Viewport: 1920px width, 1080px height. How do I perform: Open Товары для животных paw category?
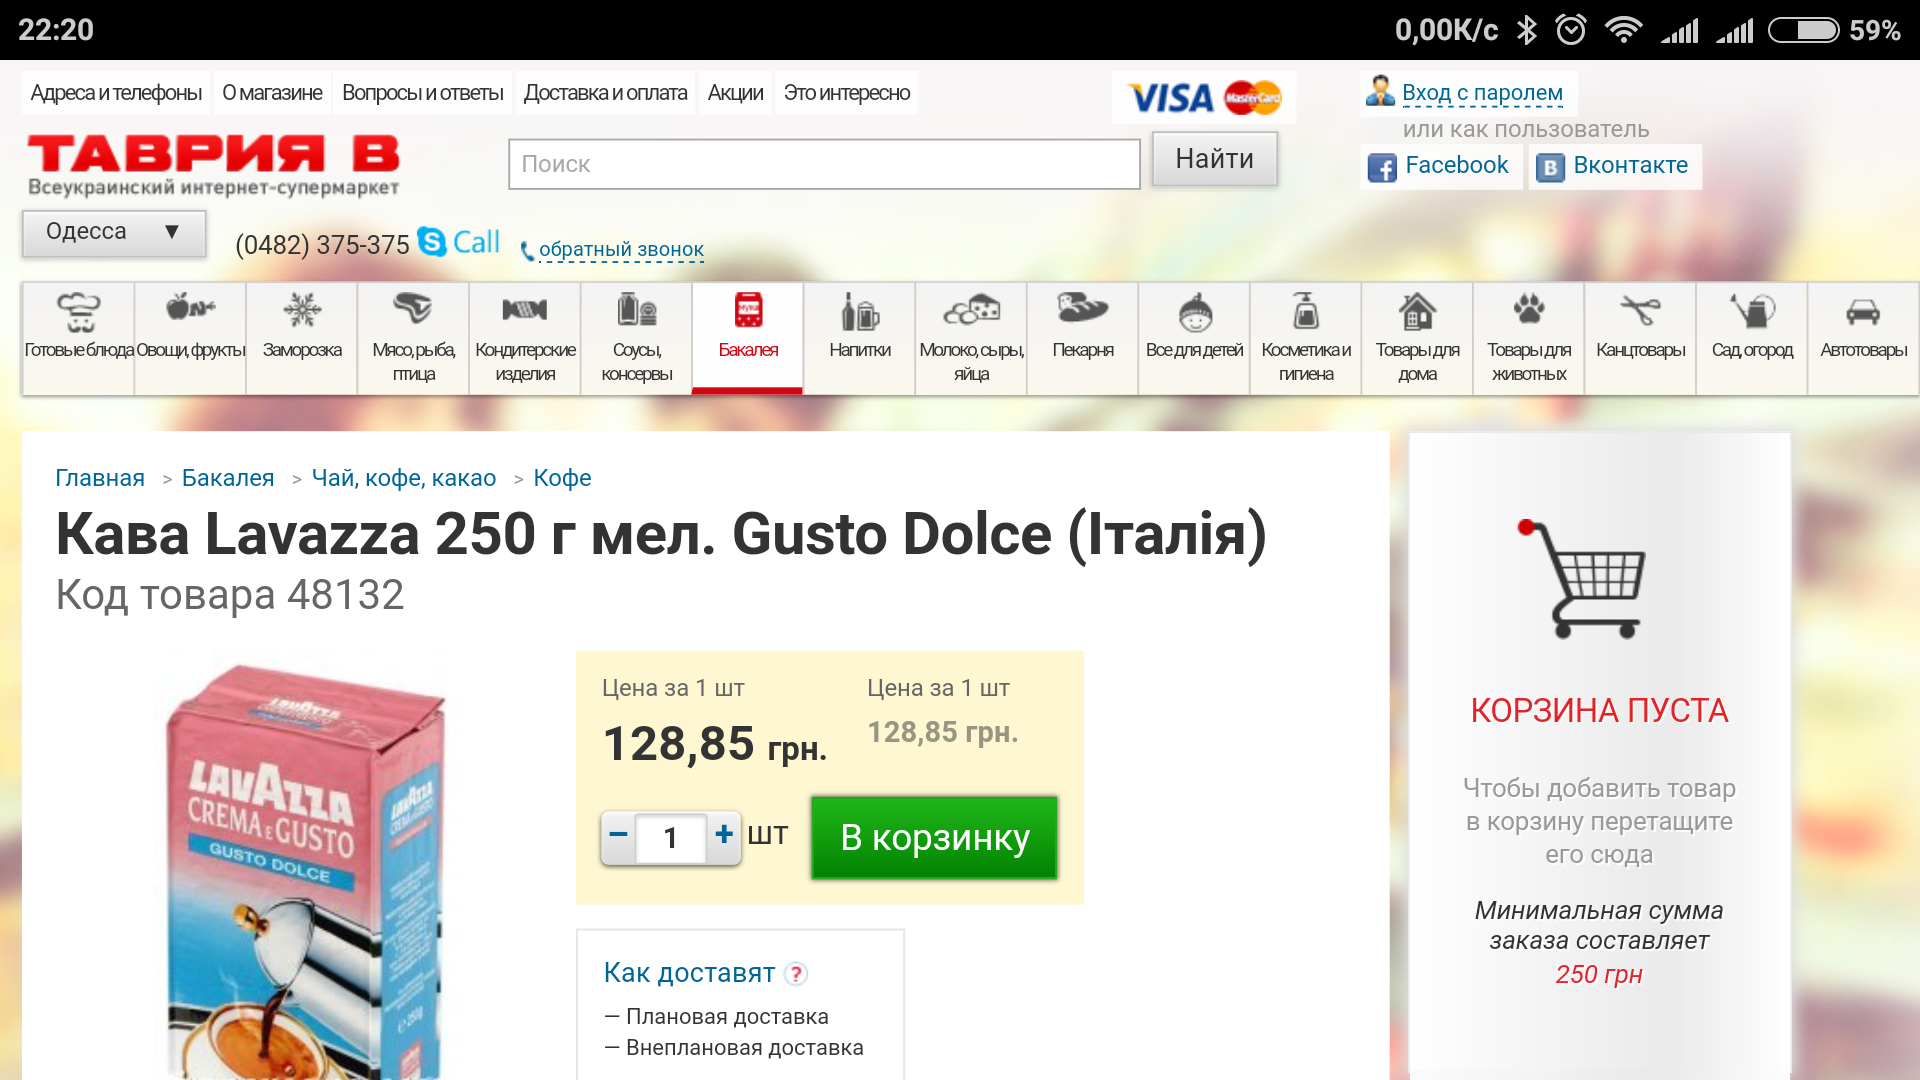click(1529, 338)
